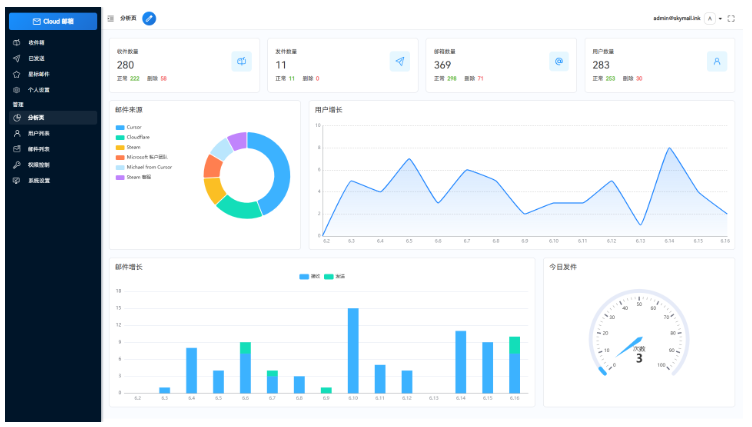The height and width of the screenshot is (427, 752).
Task: Toggle Cloudflare legend entry
Action: click(x=133, y=137)
